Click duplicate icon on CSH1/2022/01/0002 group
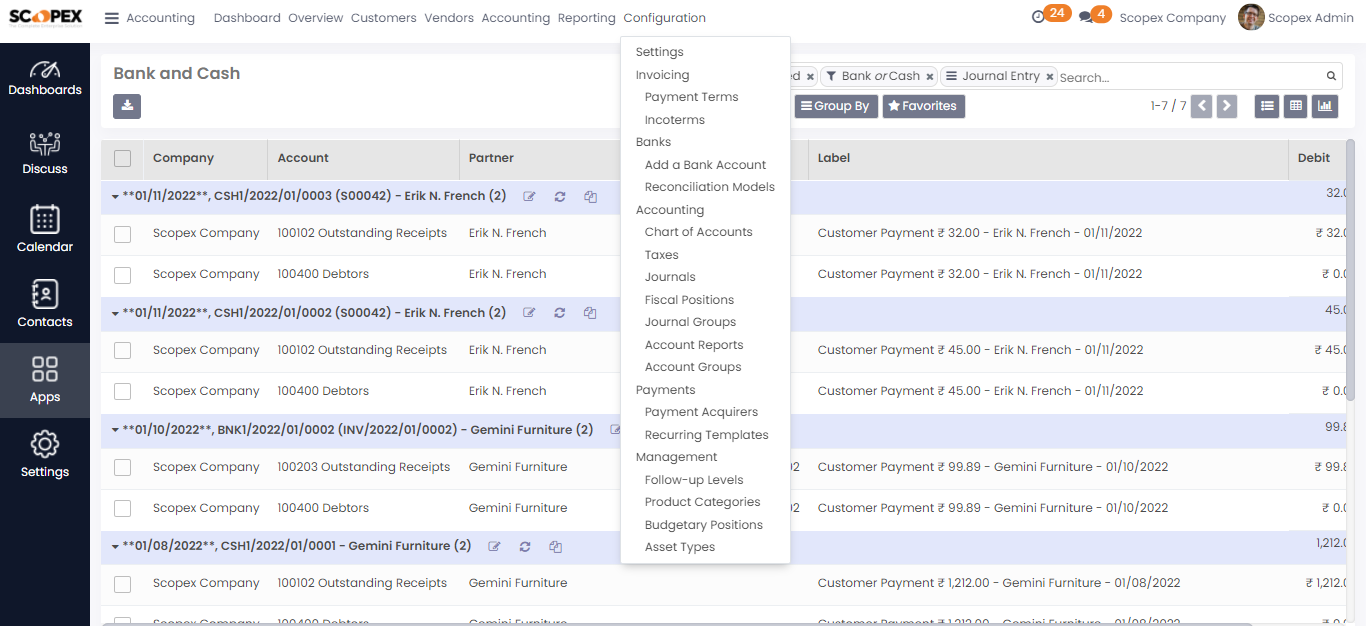The image size is (1366, 626). [x=590, y=313]
